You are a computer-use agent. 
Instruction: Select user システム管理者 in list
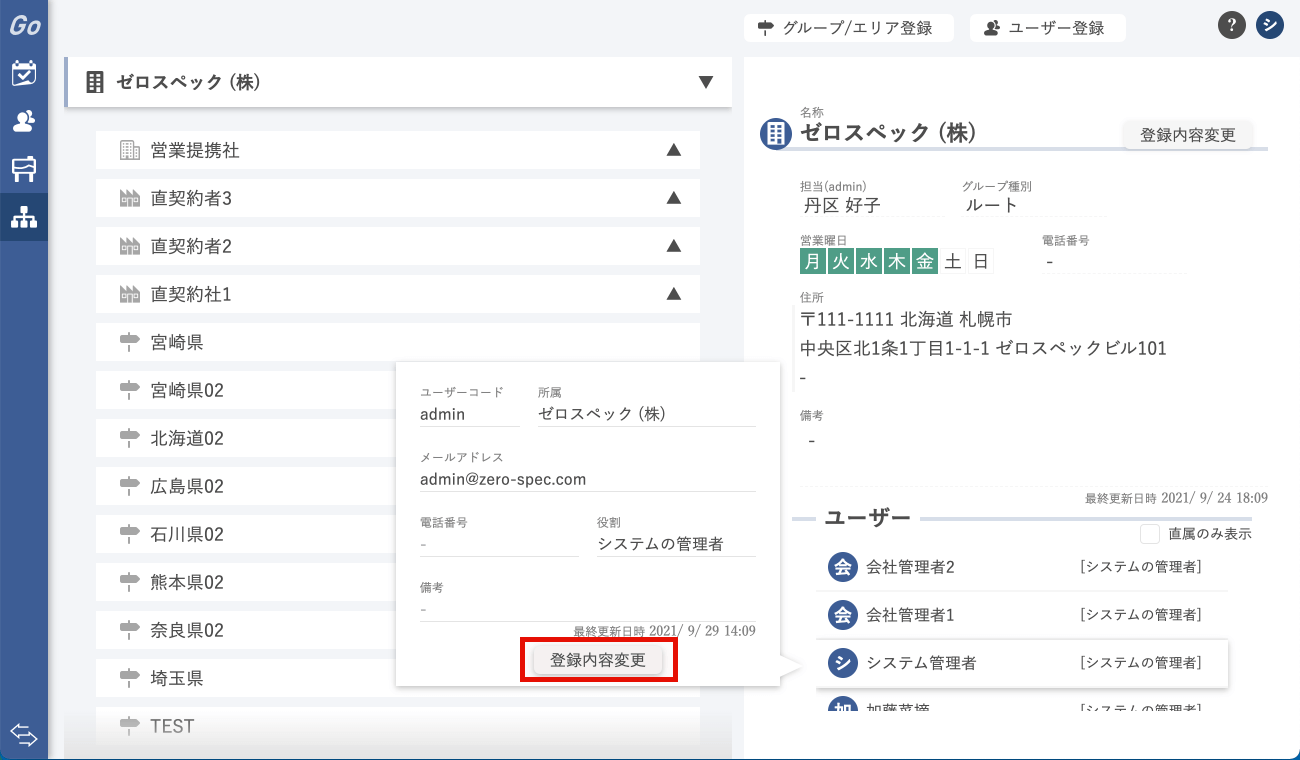point(1022,663)
